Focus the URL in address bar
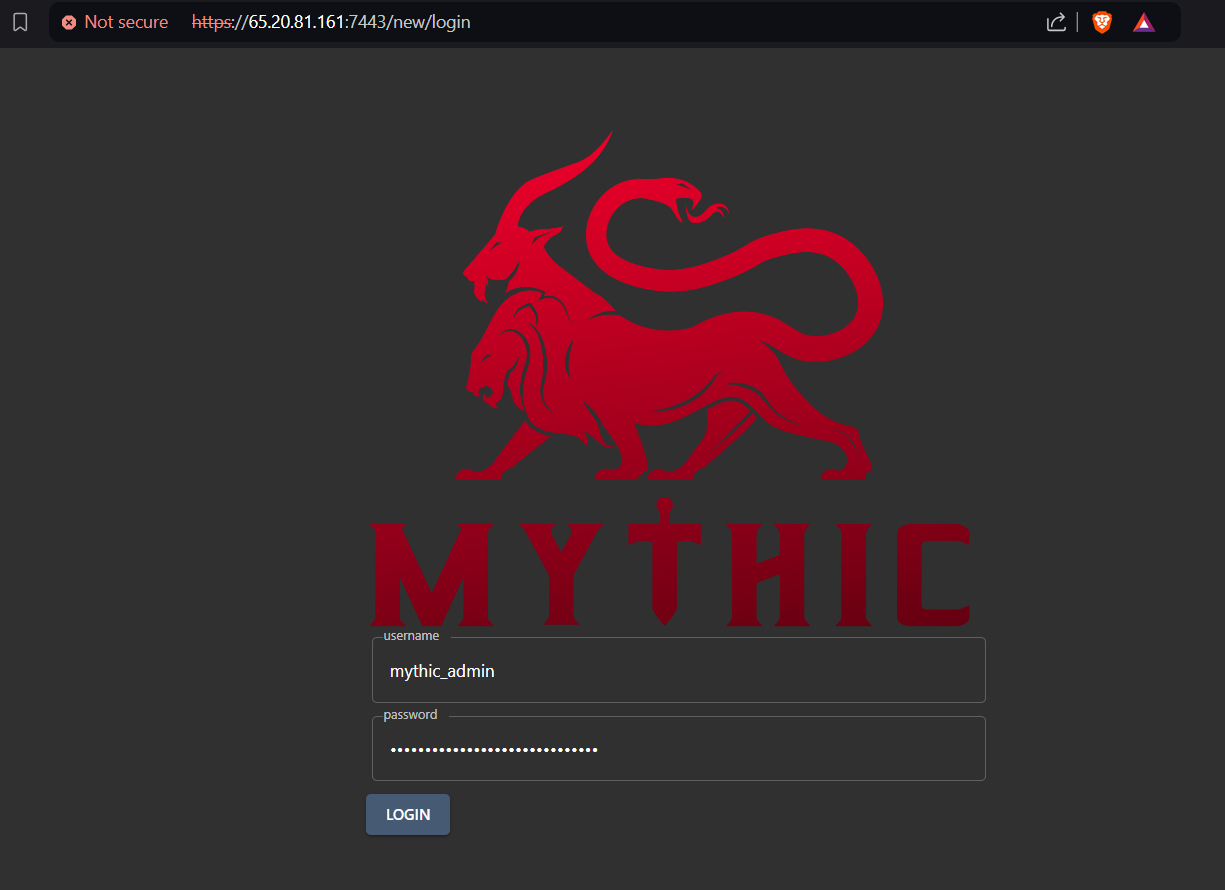Screen dimensions: 1225x890 331,22
